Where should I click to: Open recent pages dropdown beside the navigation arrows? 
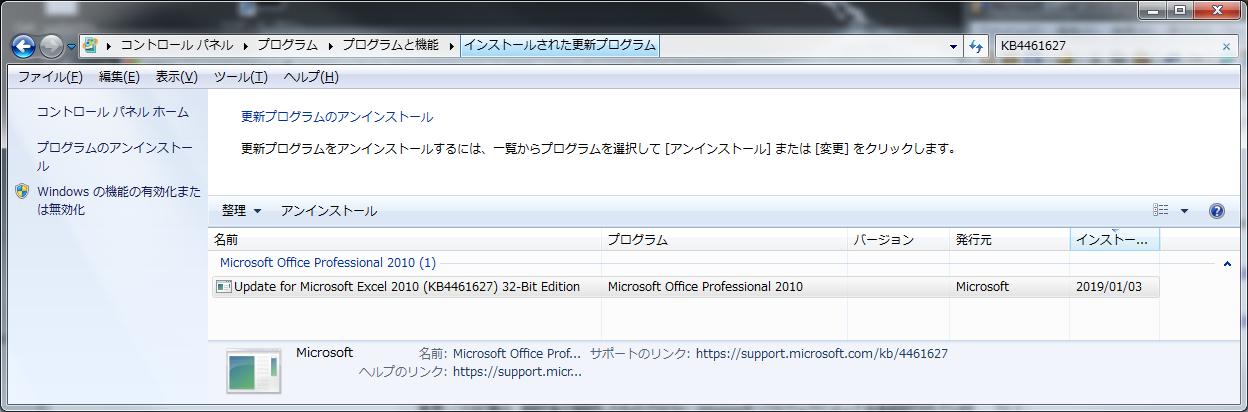[x=71, y=47]
